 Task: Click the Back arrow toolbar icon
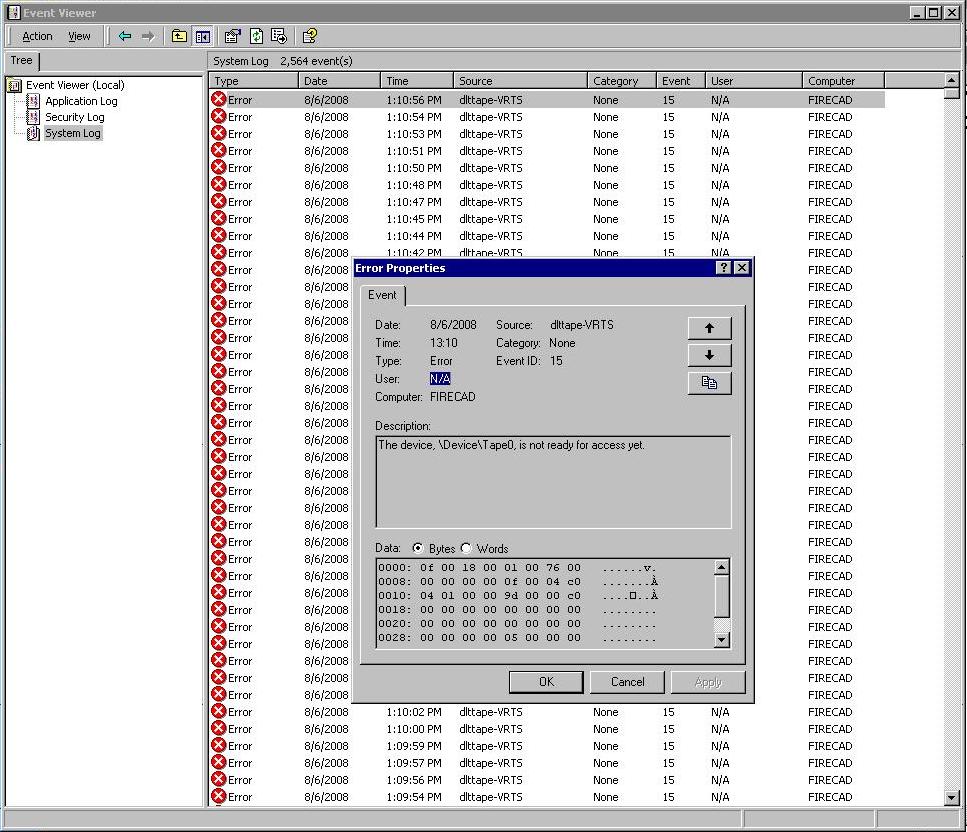click(125, 36)
